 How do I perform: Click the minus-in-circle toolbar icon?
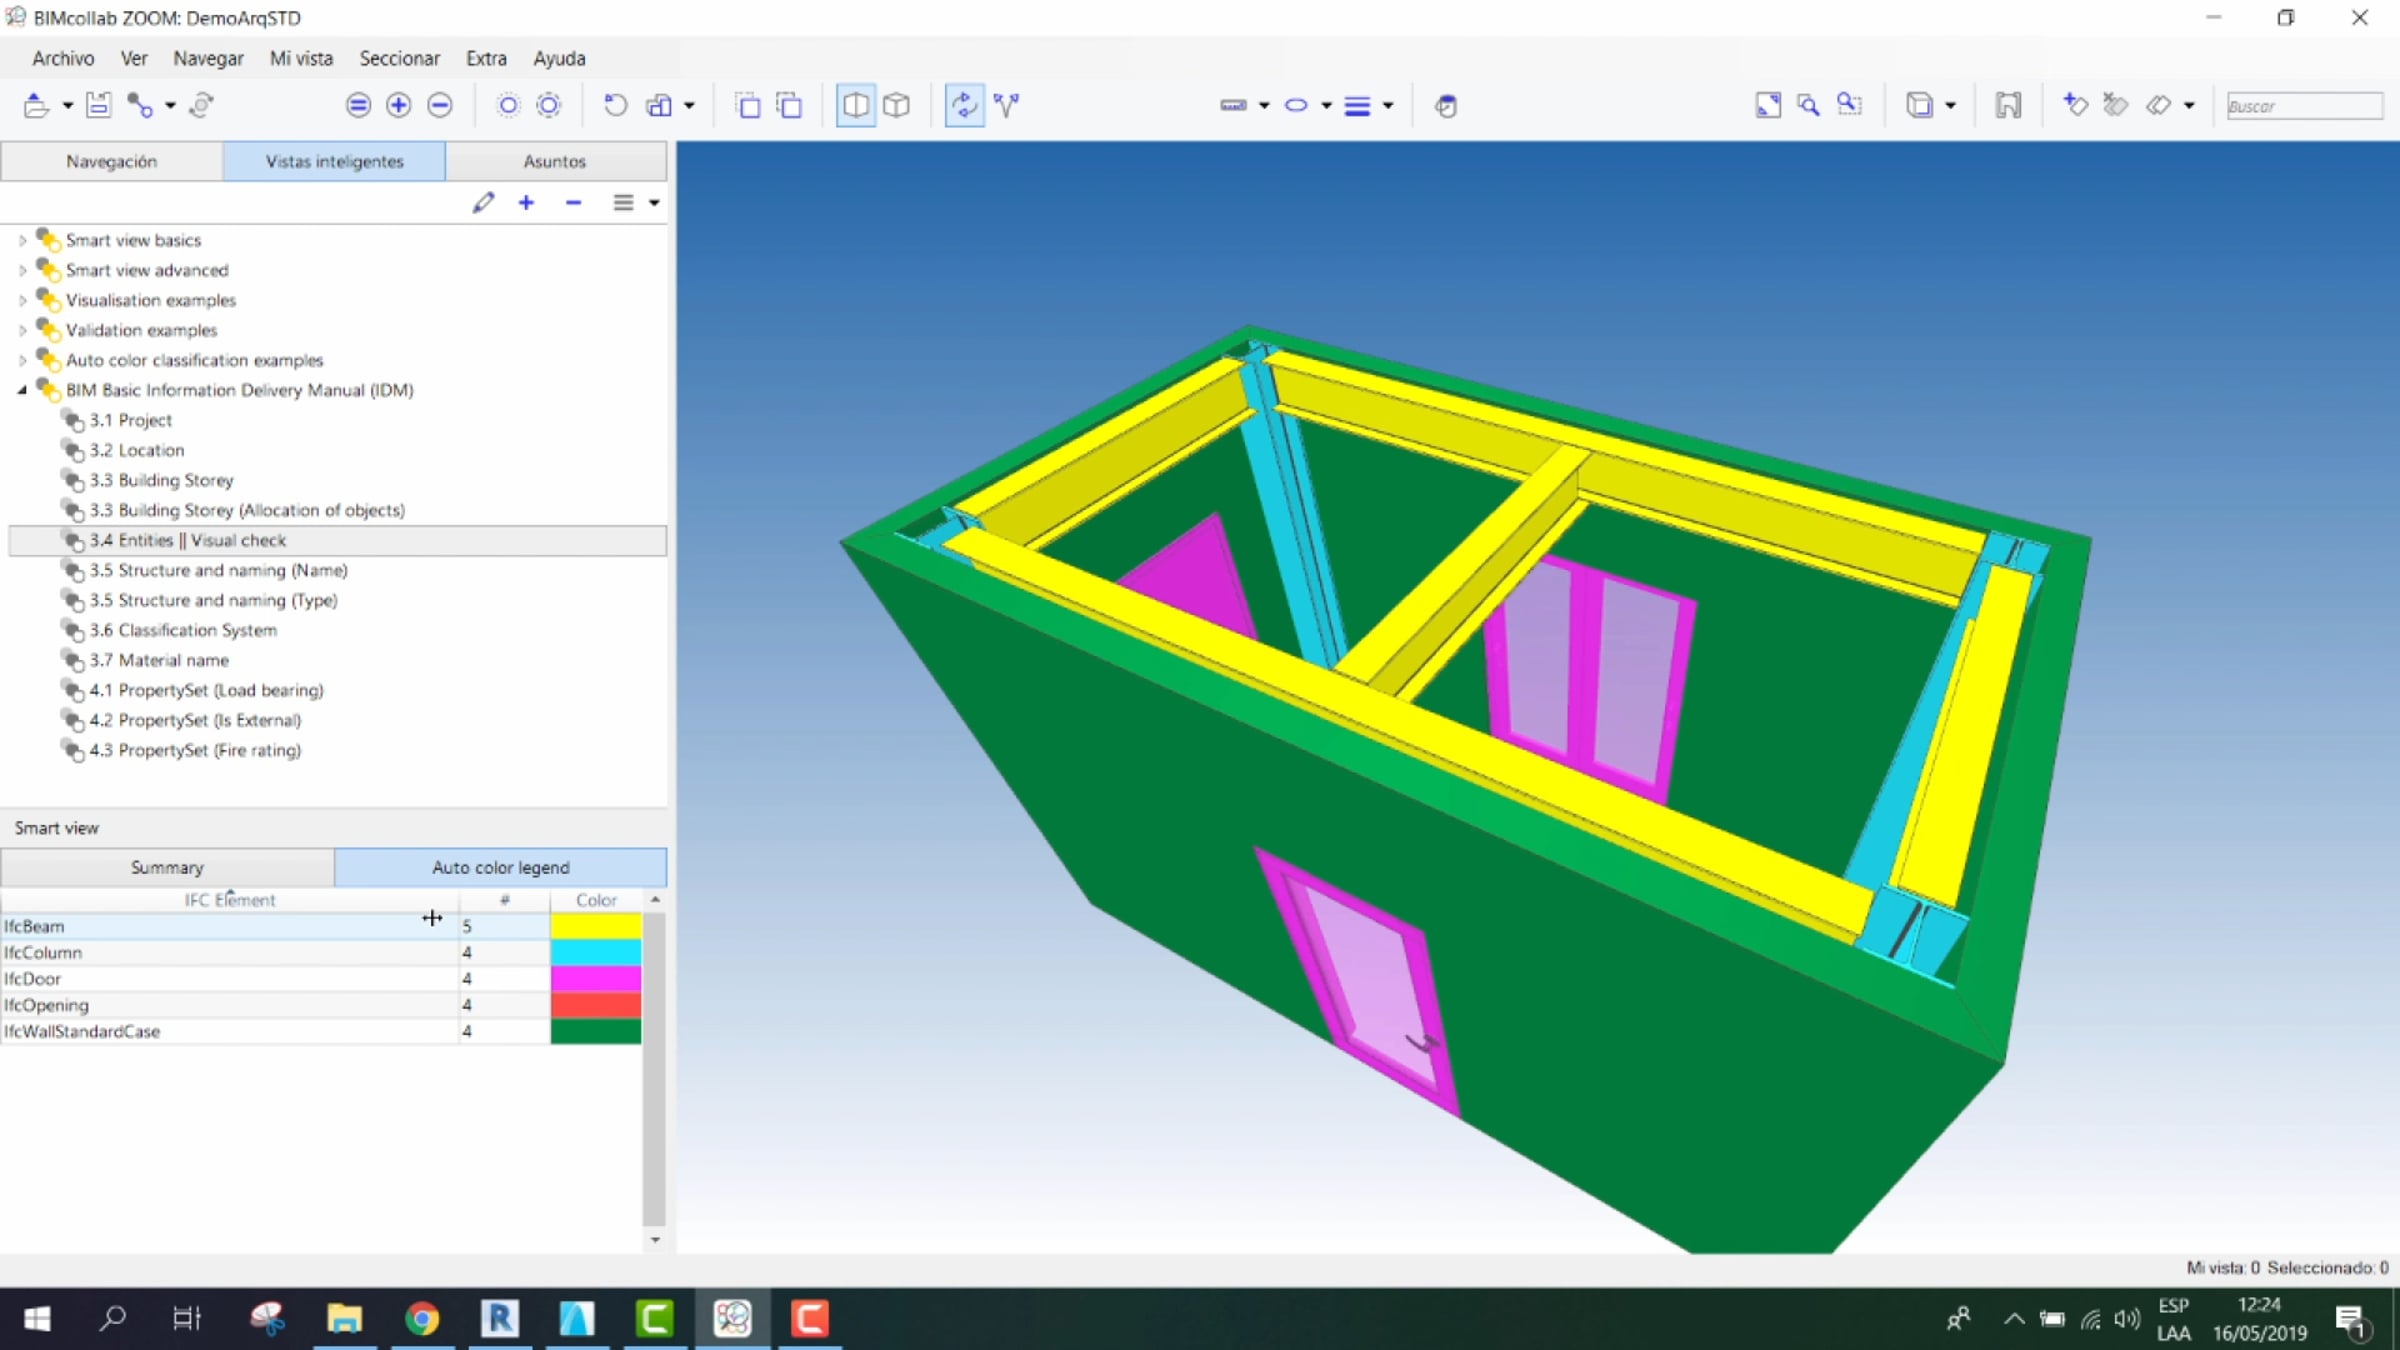point(439,105)
